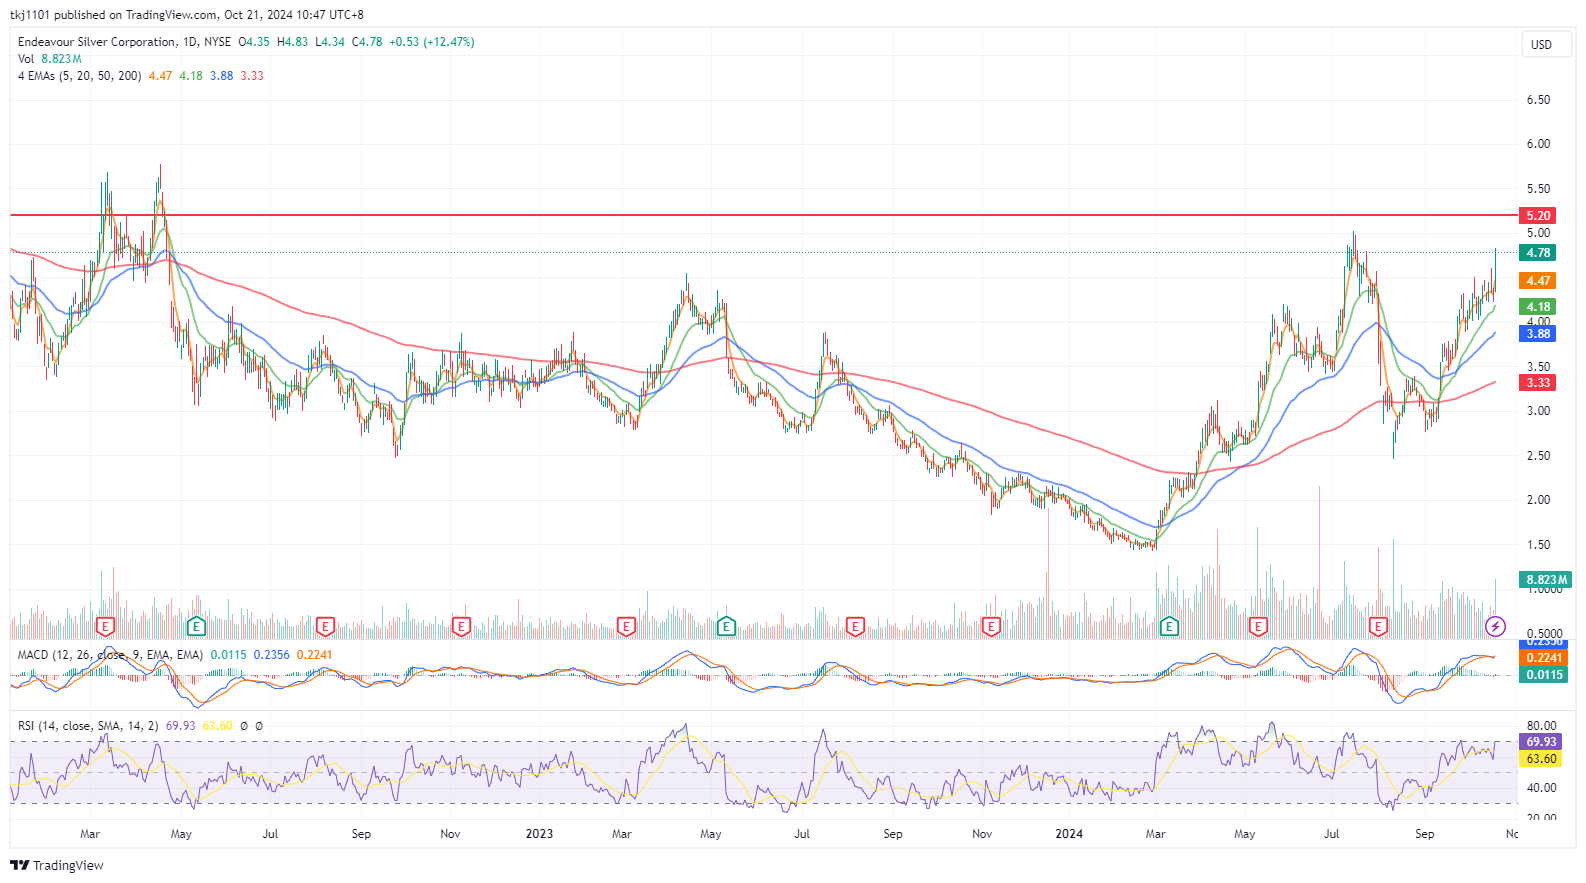
Task: Click the 2.00 price scale label
Action: (1538, 500)
